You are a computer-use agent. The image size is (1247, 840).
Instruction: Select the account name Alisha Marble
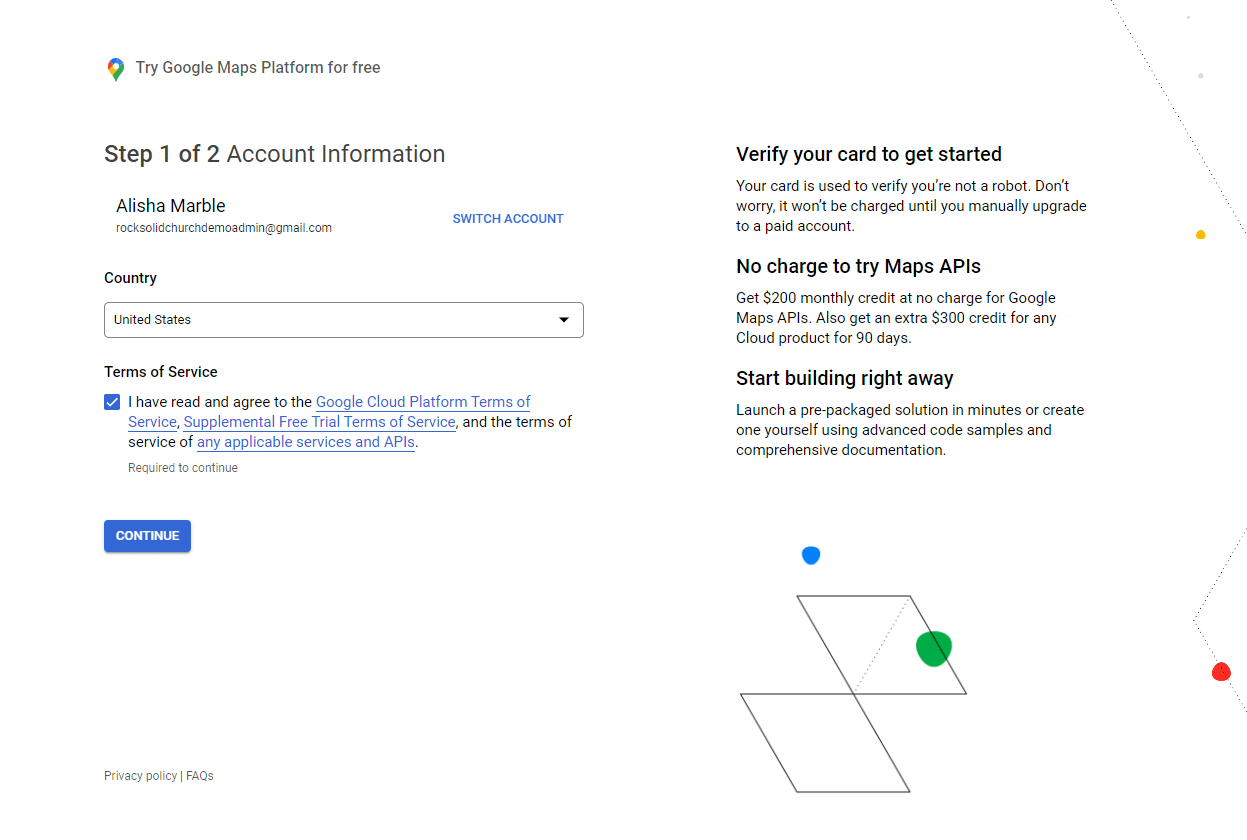click(171, 206)
